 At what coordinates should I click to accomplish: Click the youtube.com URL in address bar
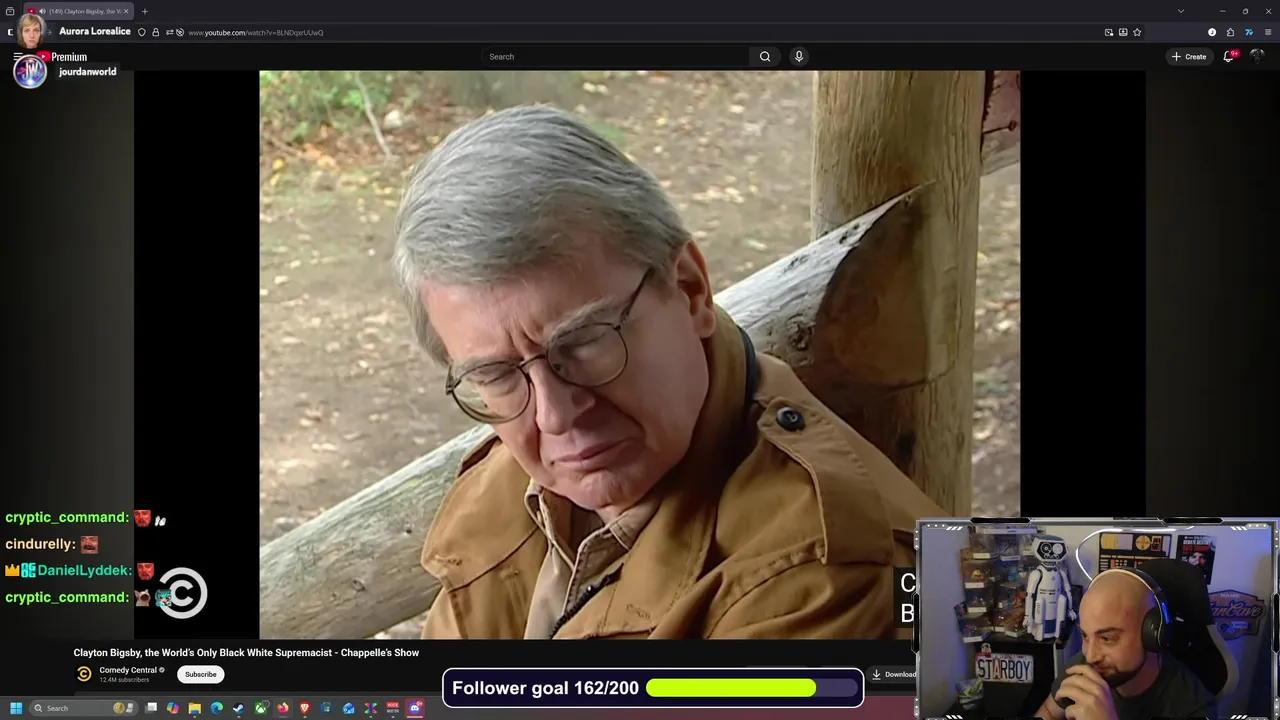click(256, 32)
